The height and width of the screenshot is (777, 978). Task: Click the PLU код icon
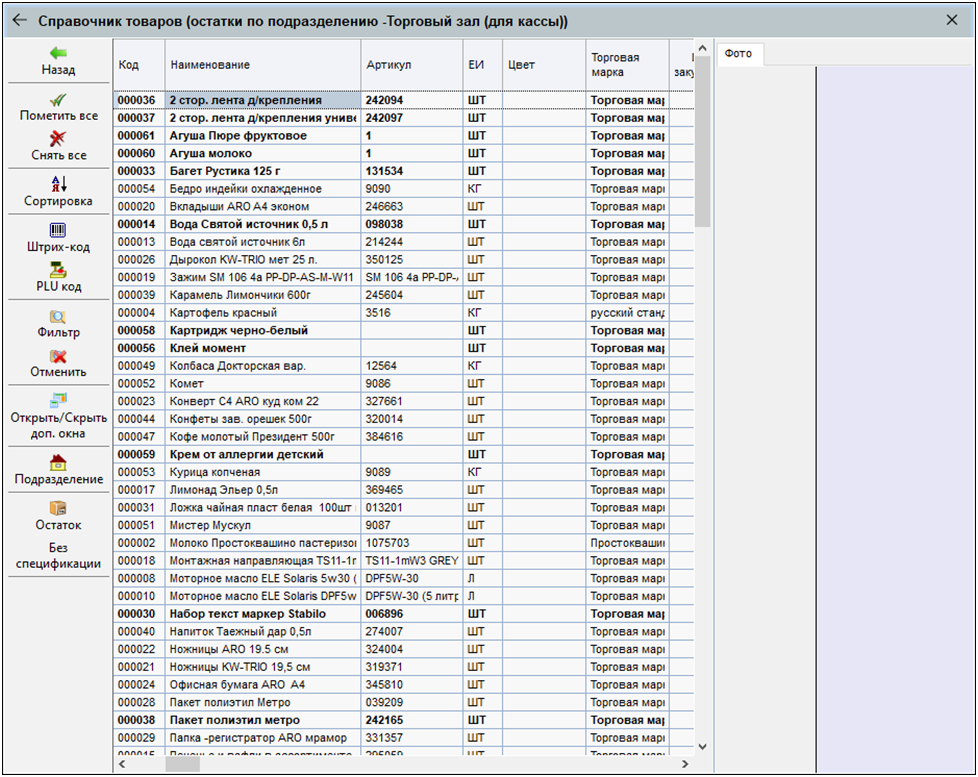(x=58, y=270)
